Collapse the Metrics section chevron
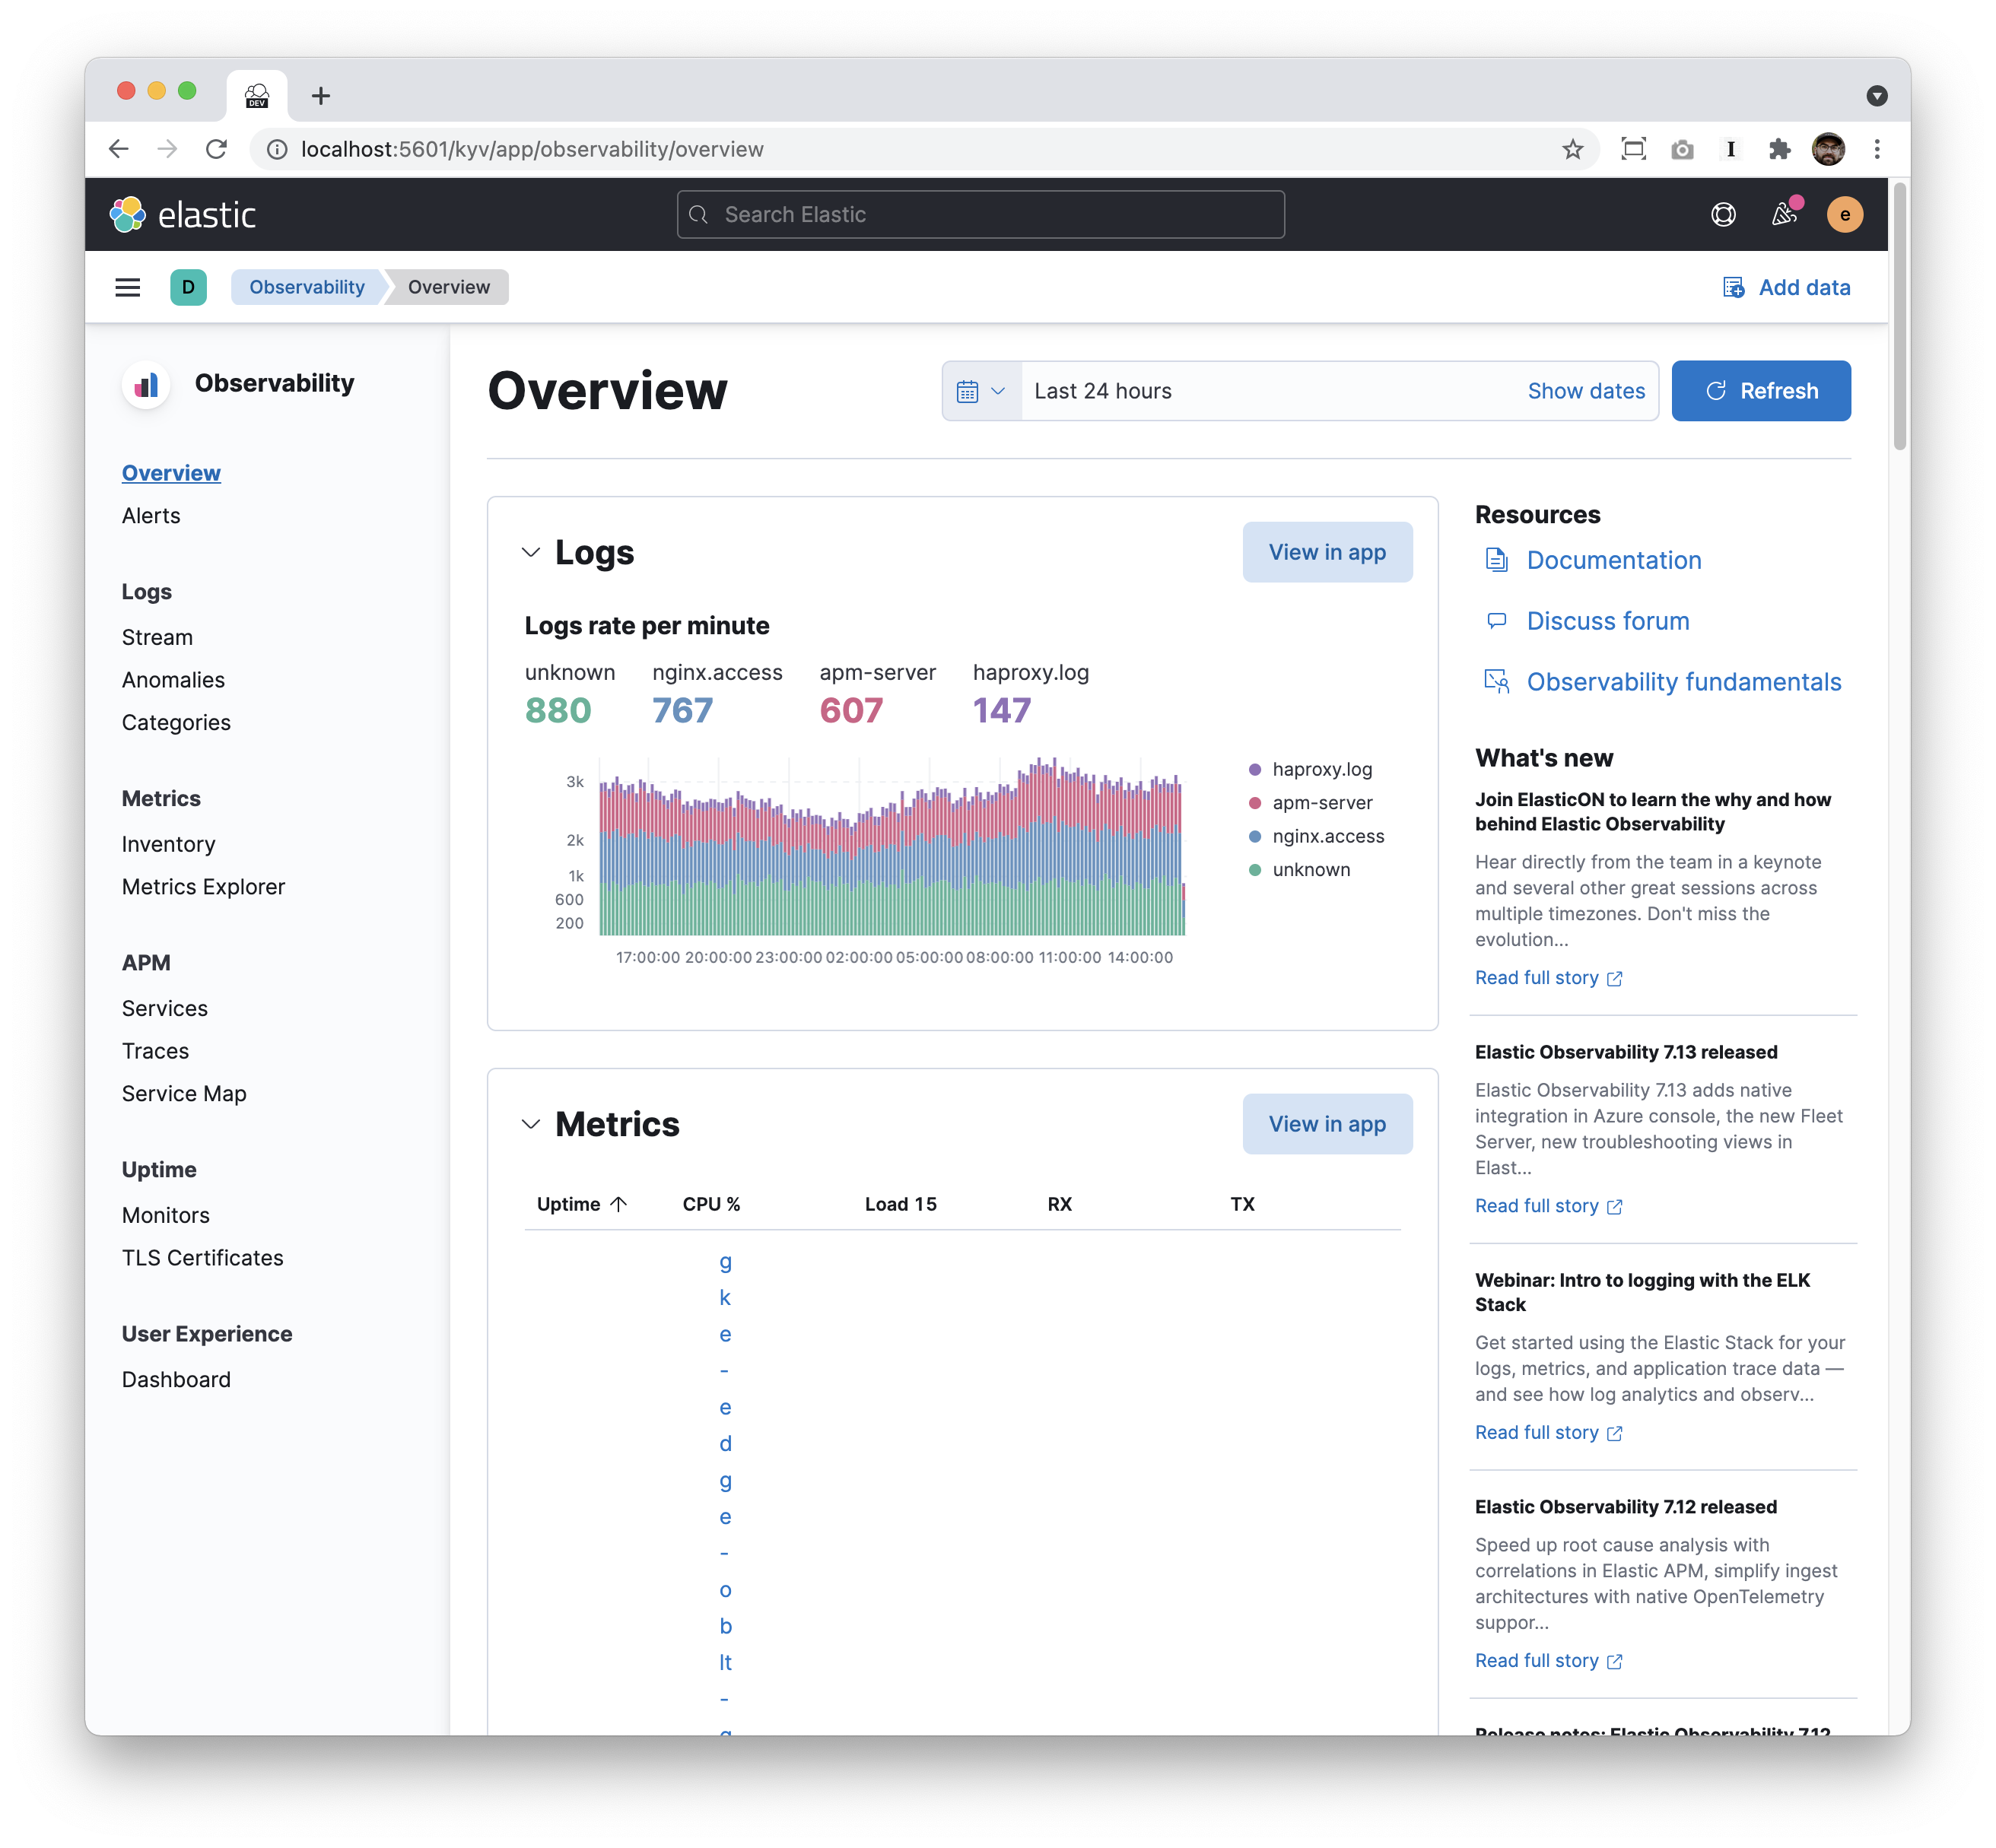 pyautogui.click(x=531, y=1124)
